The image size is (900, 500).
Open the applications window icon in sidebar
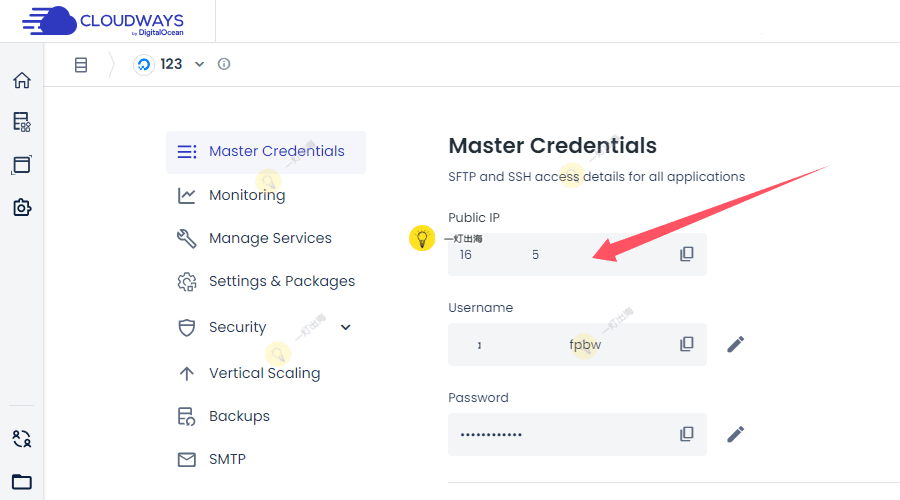21,164
